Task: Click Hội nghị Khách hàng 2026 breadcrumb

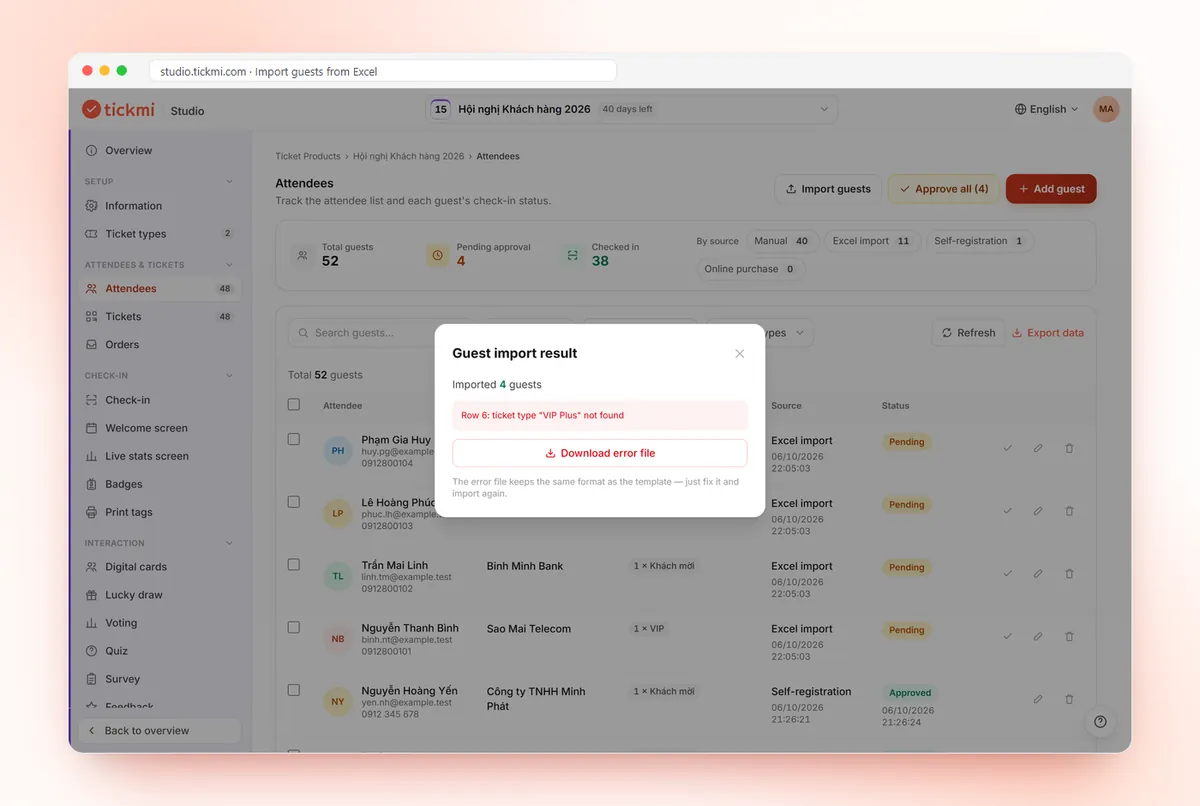Action: tap(408, 156)
